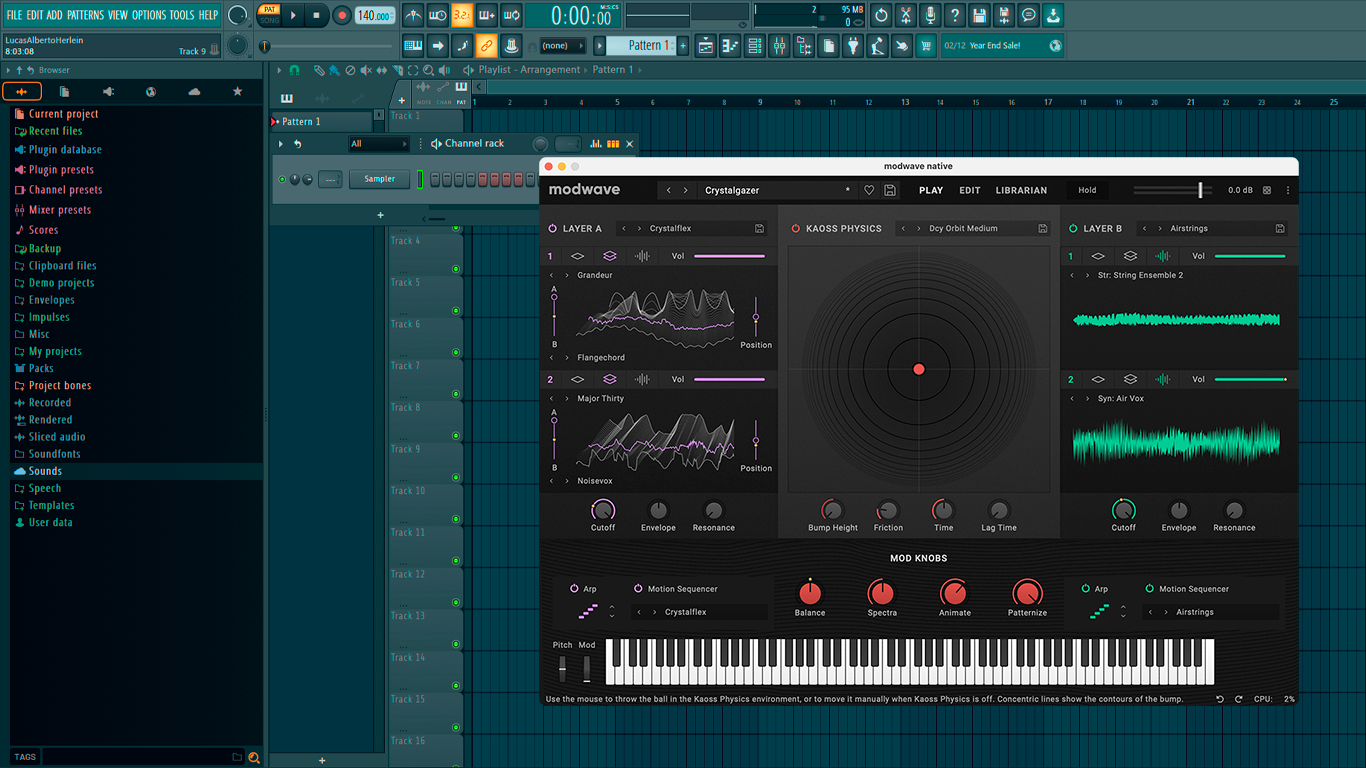Screen dimensions: 1366x768
Task: Click the save icon next to Dcy Orbit Medium
Action: point(1043,229)
